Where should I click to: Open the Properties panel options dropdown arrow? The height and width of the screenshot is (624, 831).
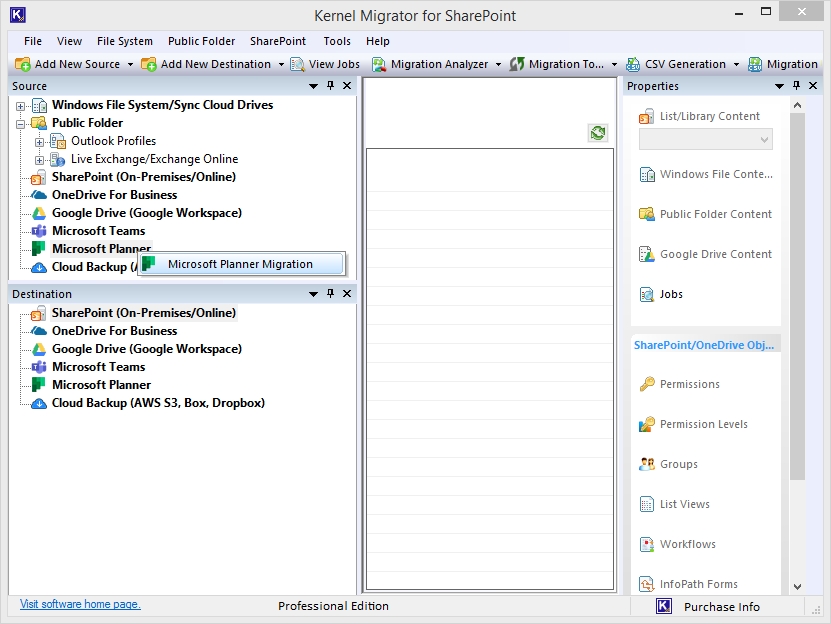pos(779,86)
